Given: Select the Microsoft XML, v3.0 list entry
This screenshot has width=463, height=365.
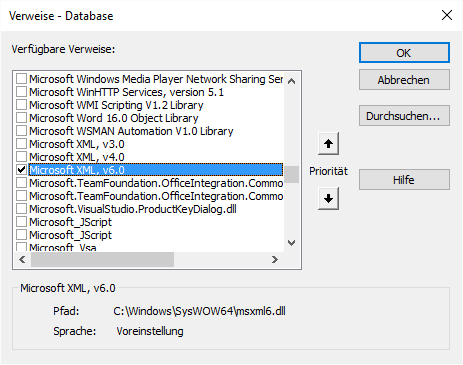Looking at the screenshot, I should [x=77, y=144].
